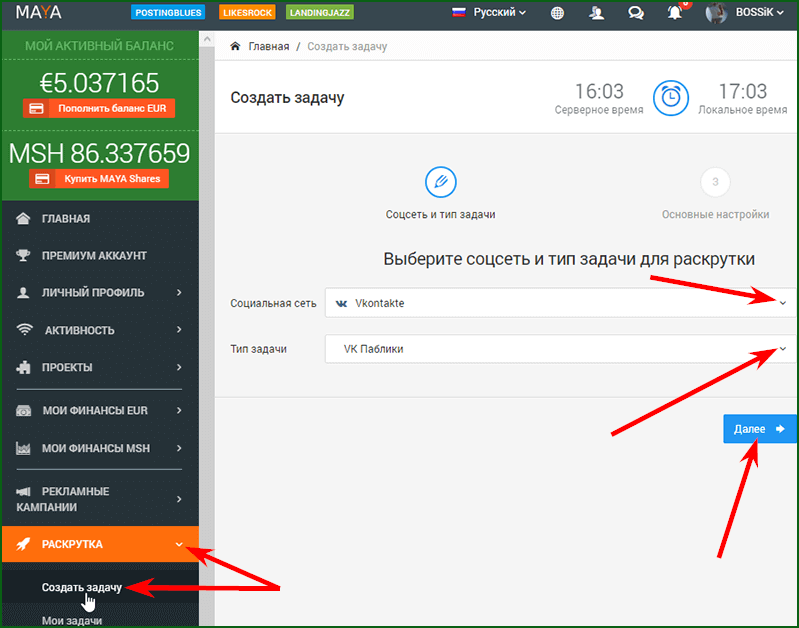This screenshot has height=628, width=799.
Task: Open LIKESROCK link
Action: coord(247,12)
